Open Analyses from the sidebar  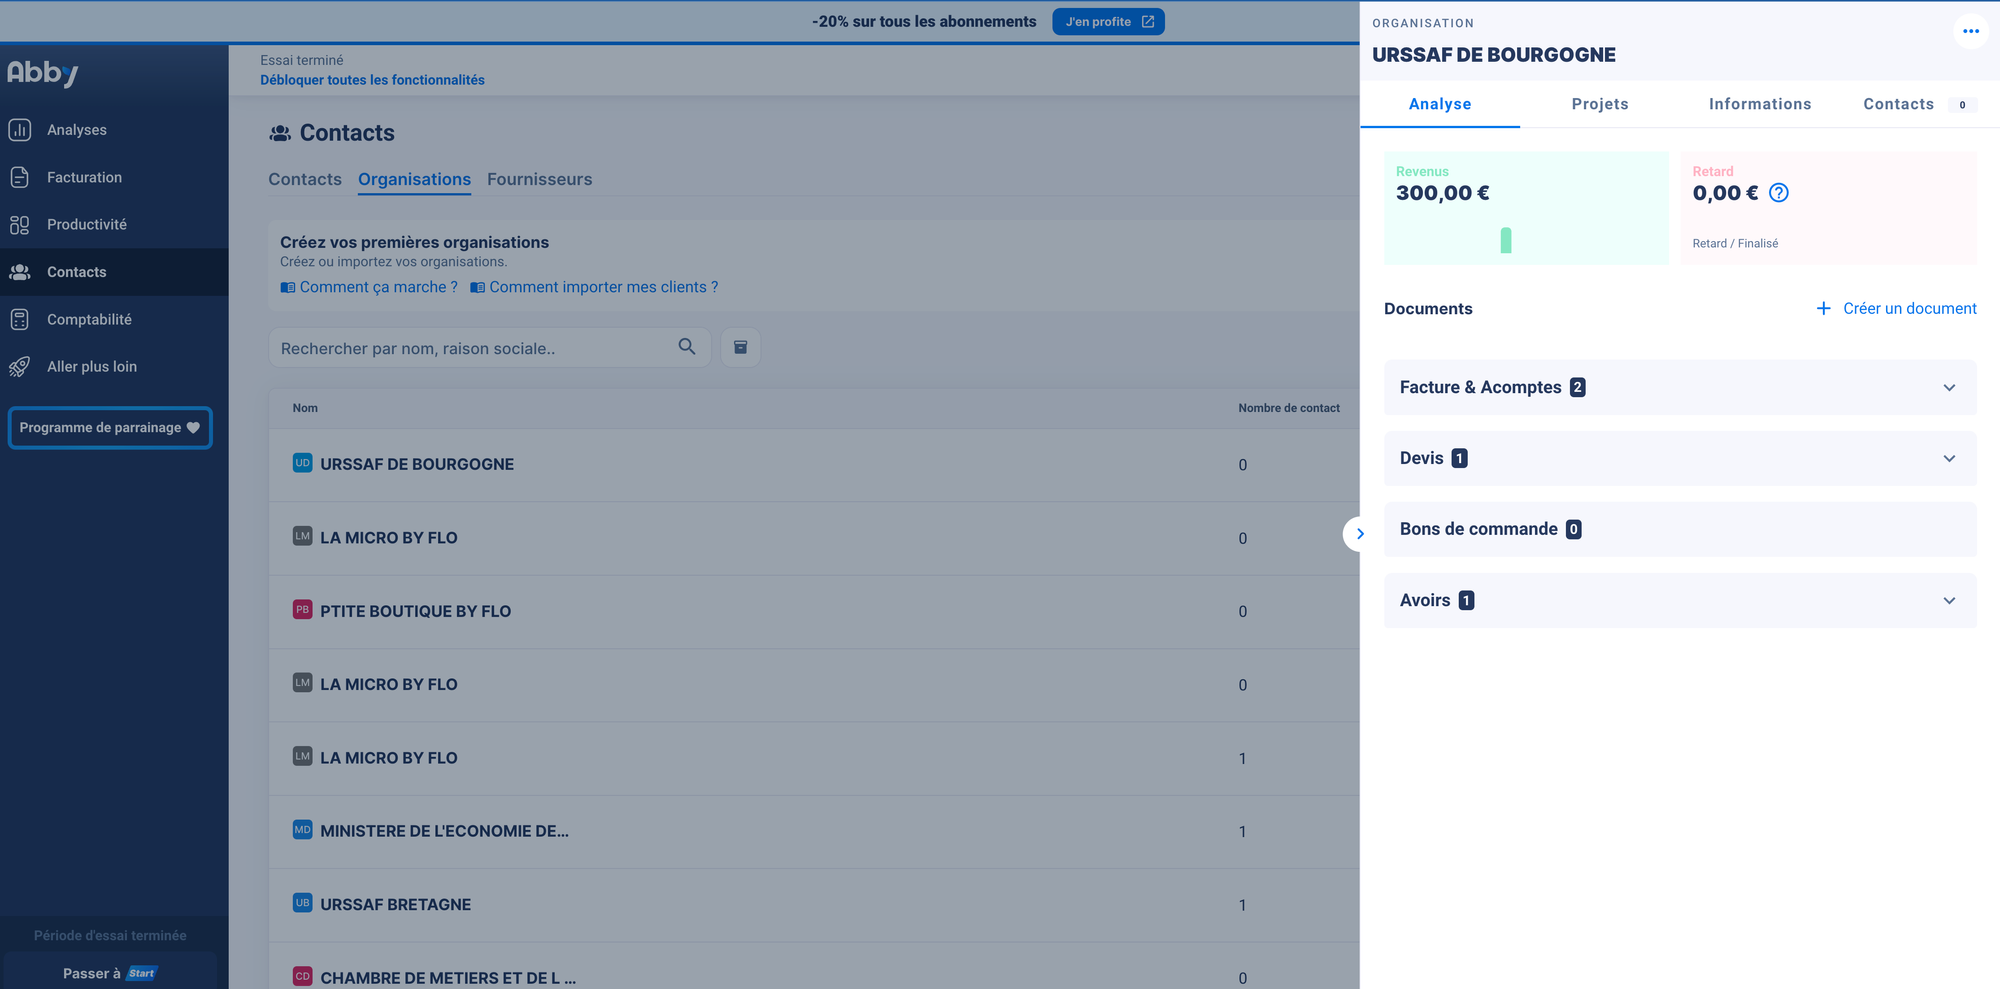pos(76,130)
